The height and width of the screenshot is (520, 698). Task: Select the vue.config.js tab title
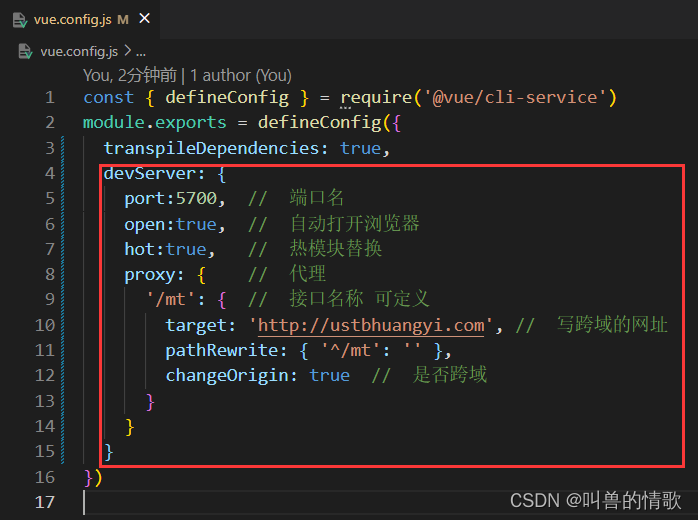click(73, 20)
